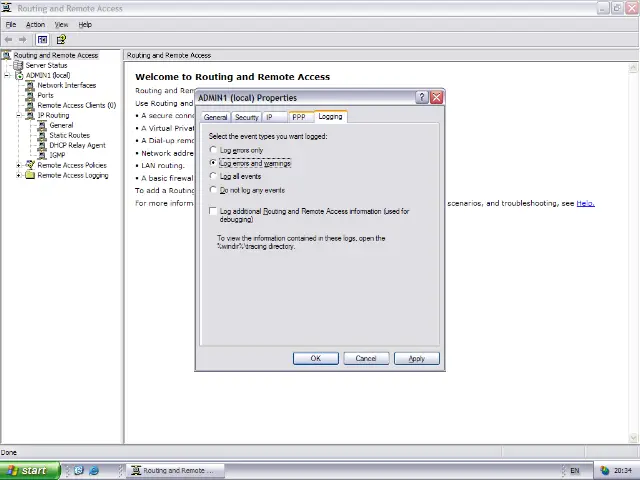The width and height of the screenshot is (640, 480).
Task: Click Apply in Properties dialog
Action: 417,358
